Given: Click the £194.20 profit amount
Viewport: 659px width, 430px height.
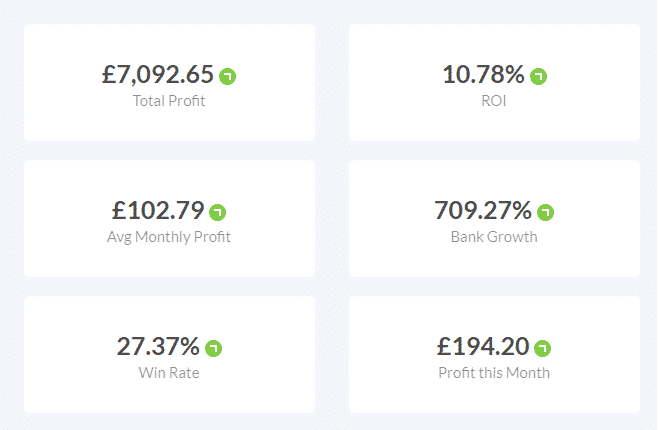Looking at the screenshot, I should click(483, 346).
